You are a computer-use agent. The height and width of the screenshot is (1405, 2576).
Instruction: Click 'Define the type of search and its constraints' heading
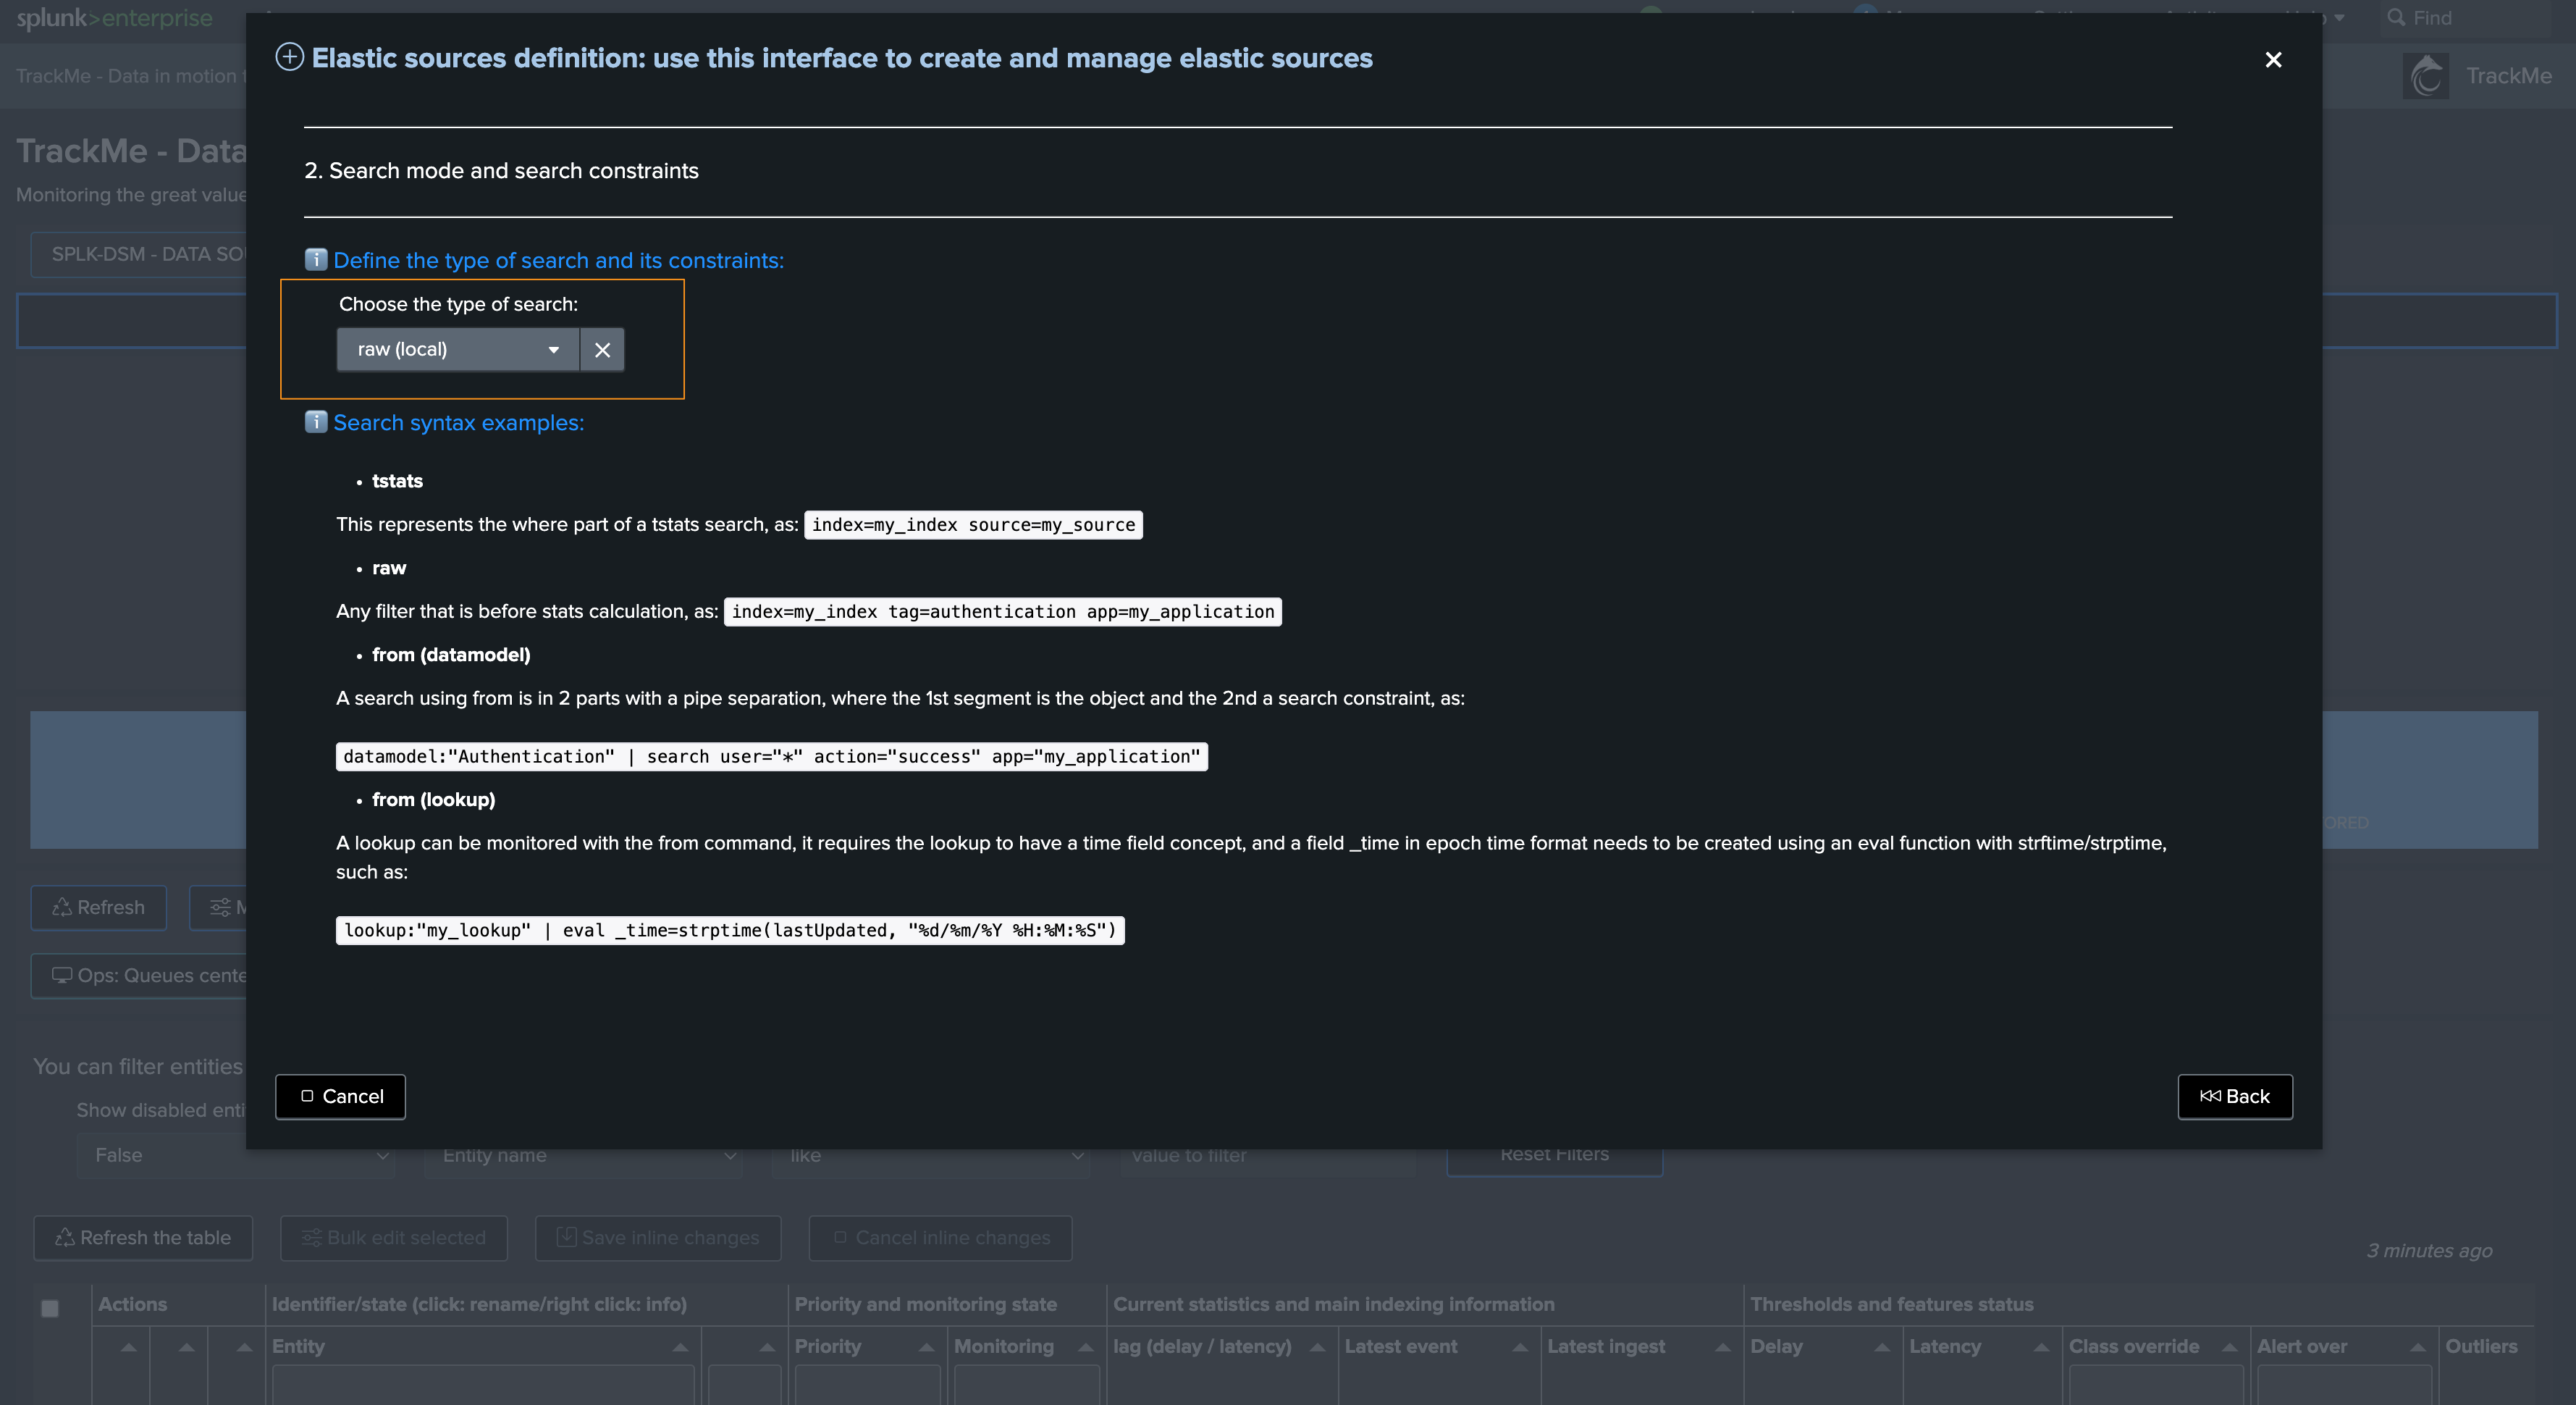coord(558,260)
